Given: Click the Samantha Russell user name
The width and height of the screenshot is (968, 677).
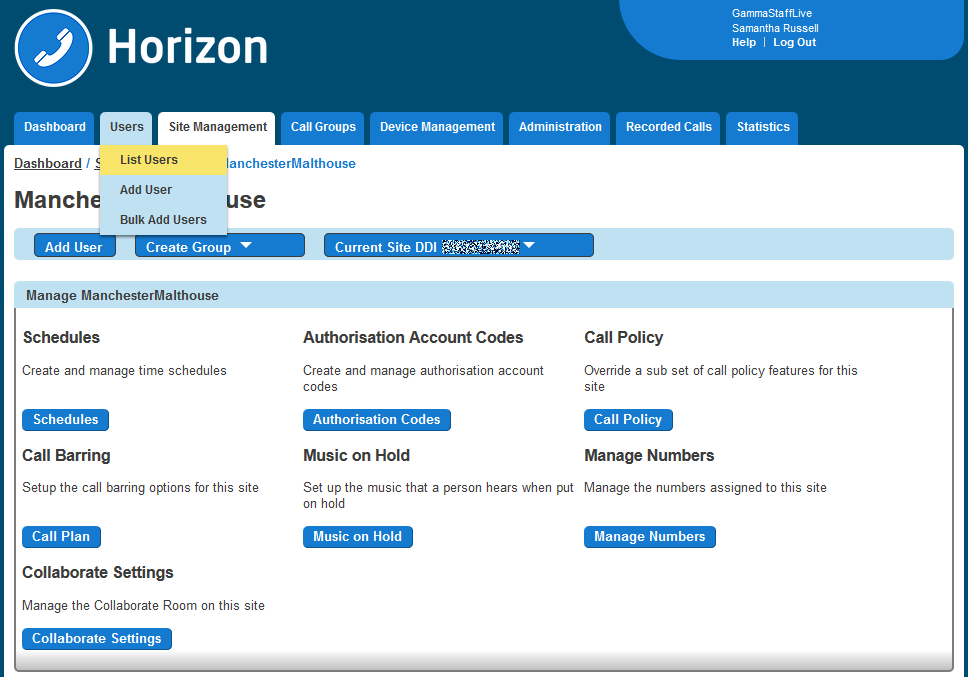Looking at the screenshot, I should (775, 28).
